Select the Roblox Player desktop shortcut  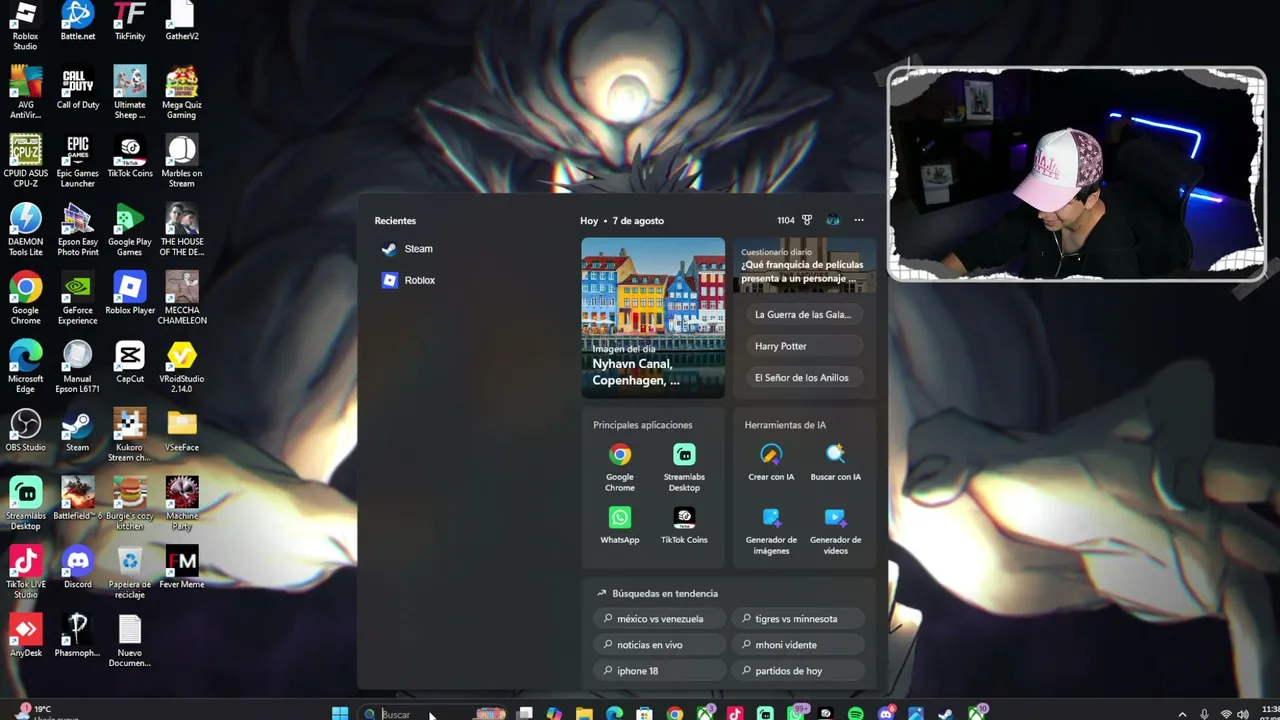(x=130, y=294)
